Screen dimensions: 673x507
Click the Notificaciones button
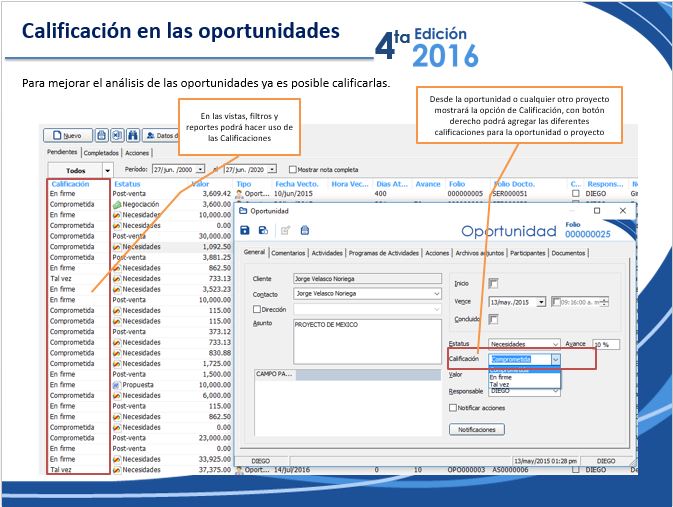(477, 429)
